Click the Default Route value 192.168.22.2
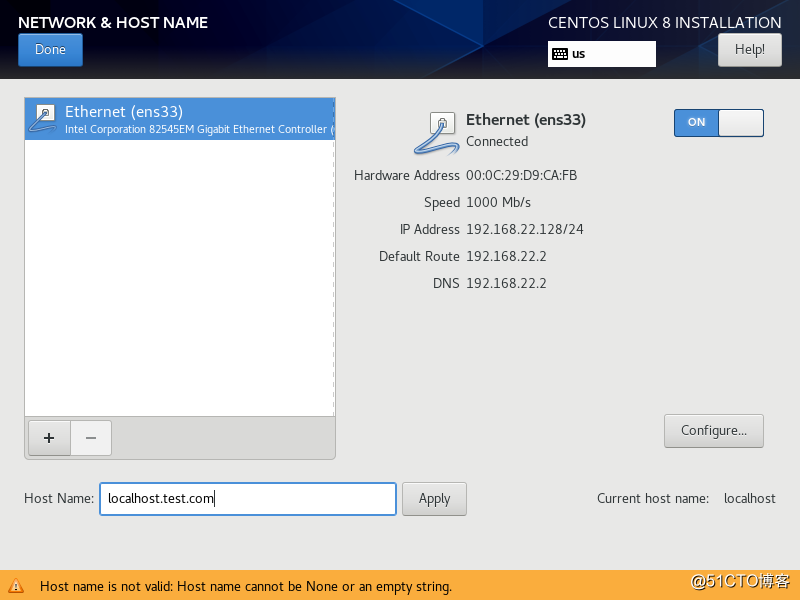Viewport: 800px width, 600px height. coord(506,256)
